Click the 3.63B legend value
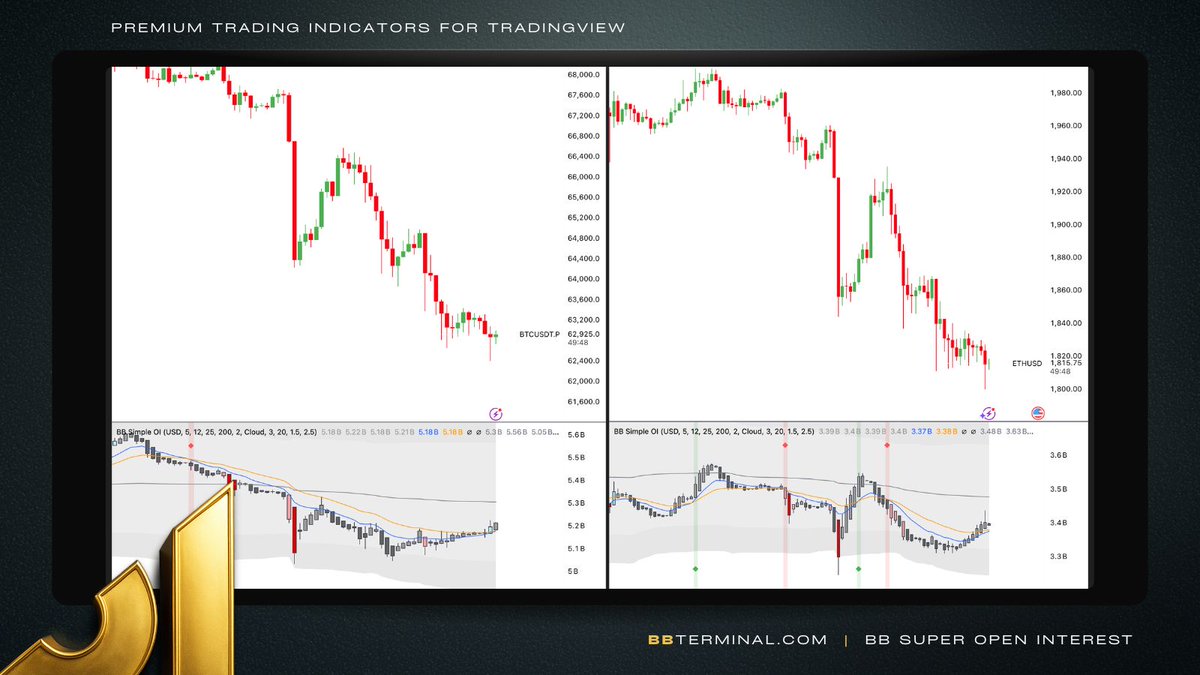The image size is (1200, 675). point(1019,432)
